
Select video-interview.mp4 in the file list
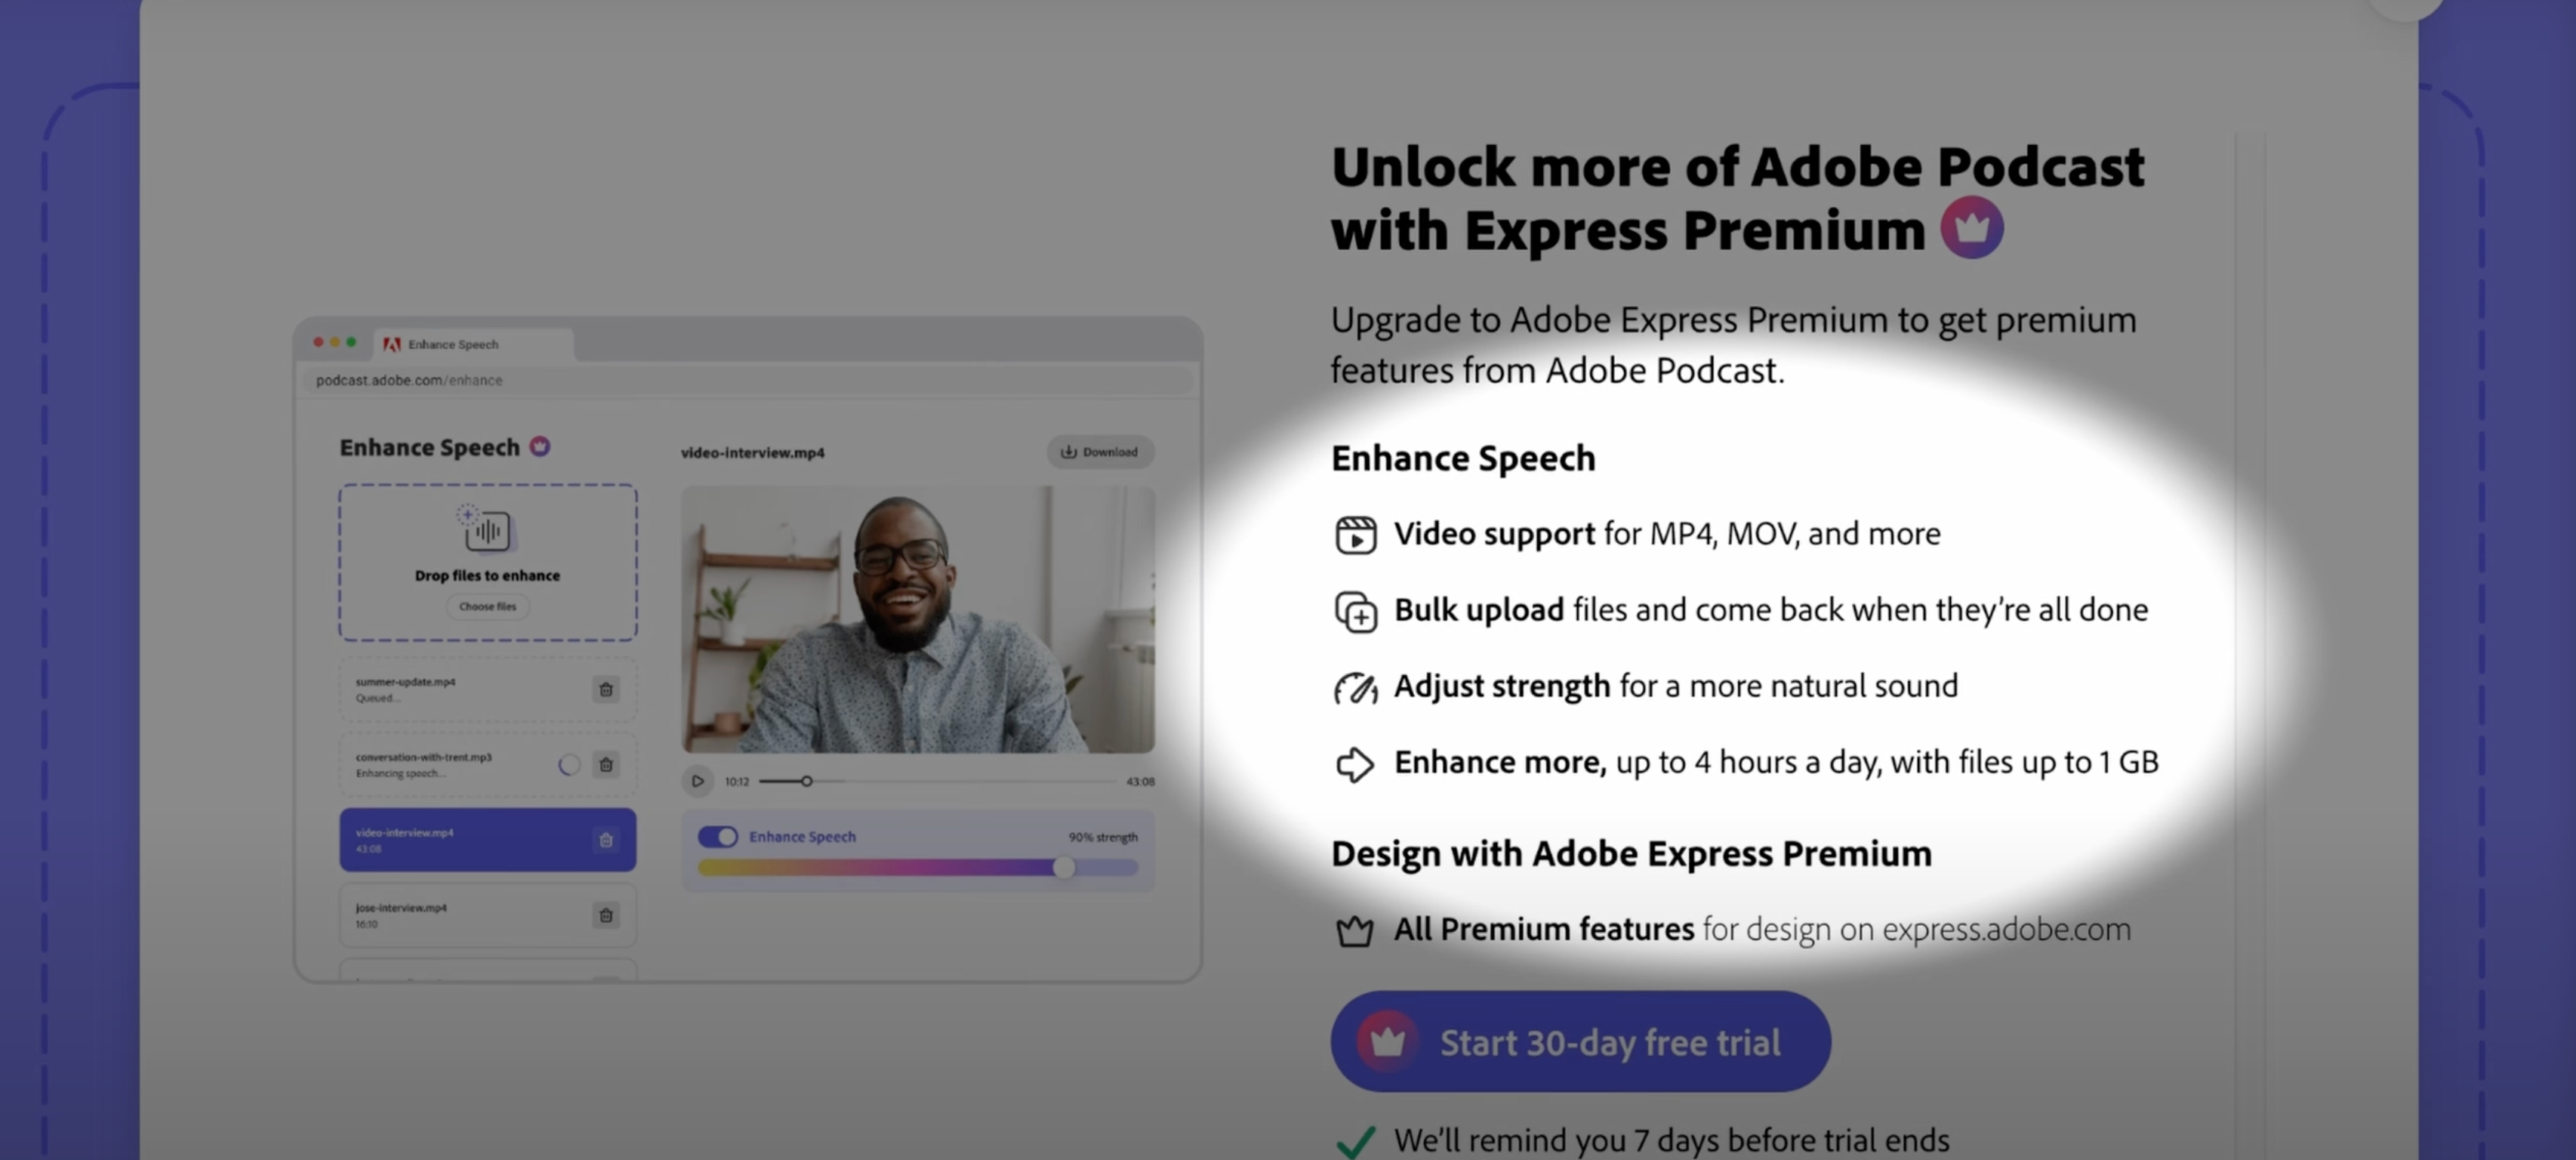(487, 840)
